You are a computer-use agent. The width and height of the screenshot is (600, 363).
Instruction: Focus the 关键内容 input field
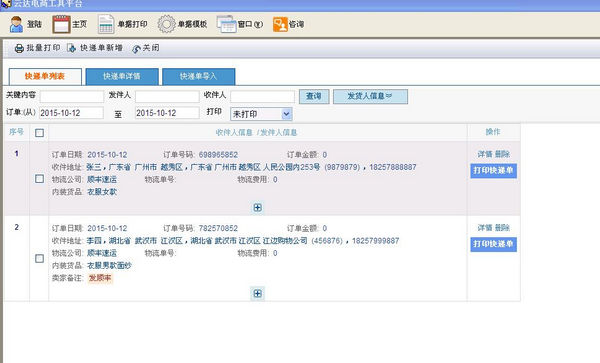click(72, 96)
